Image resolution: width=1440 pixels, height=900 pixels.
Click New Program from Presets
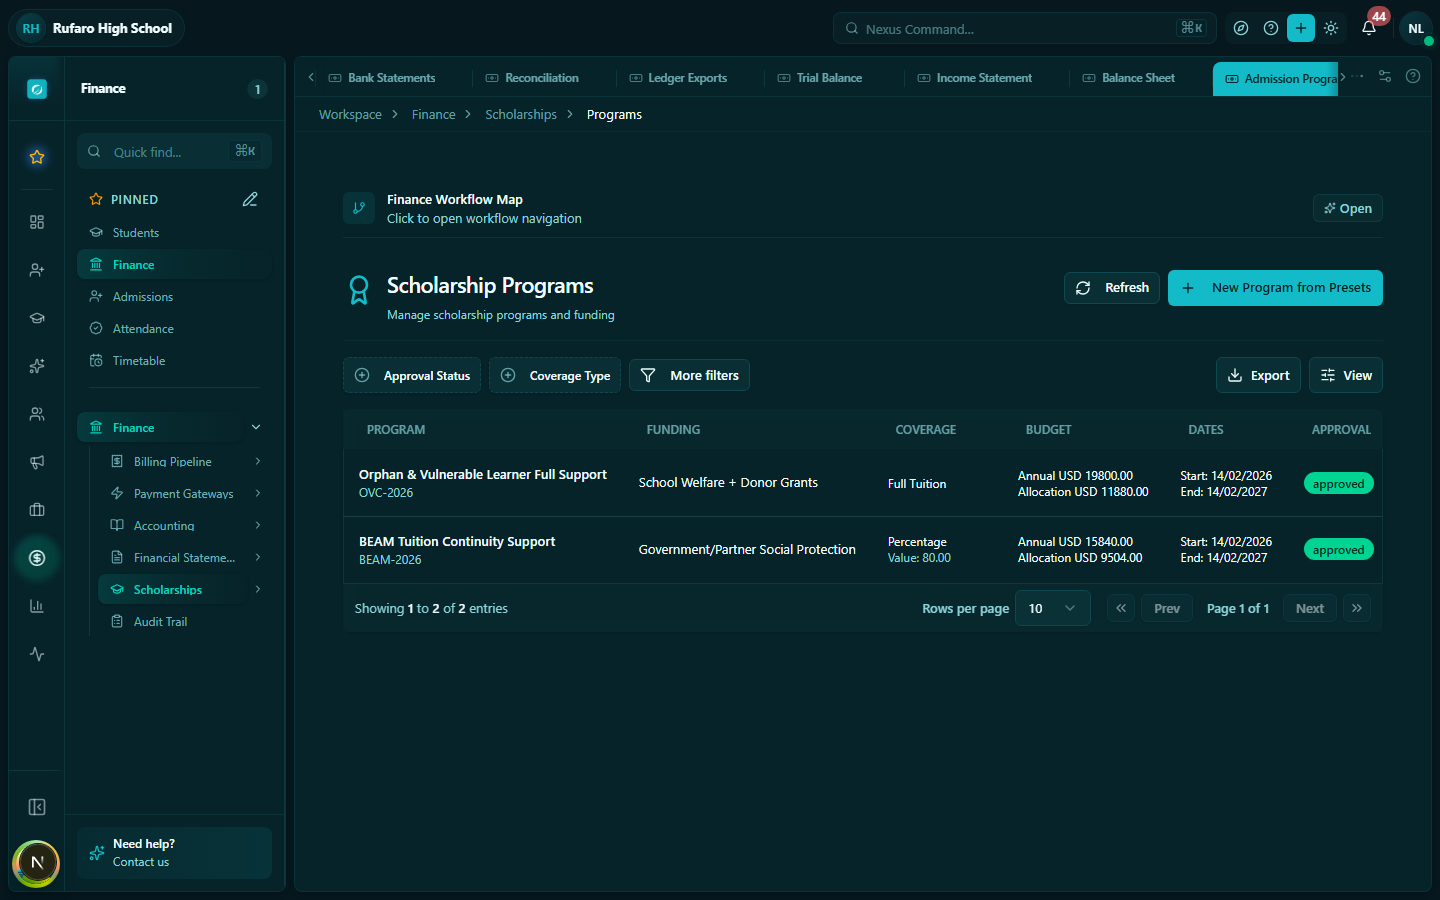point(1275,288)
